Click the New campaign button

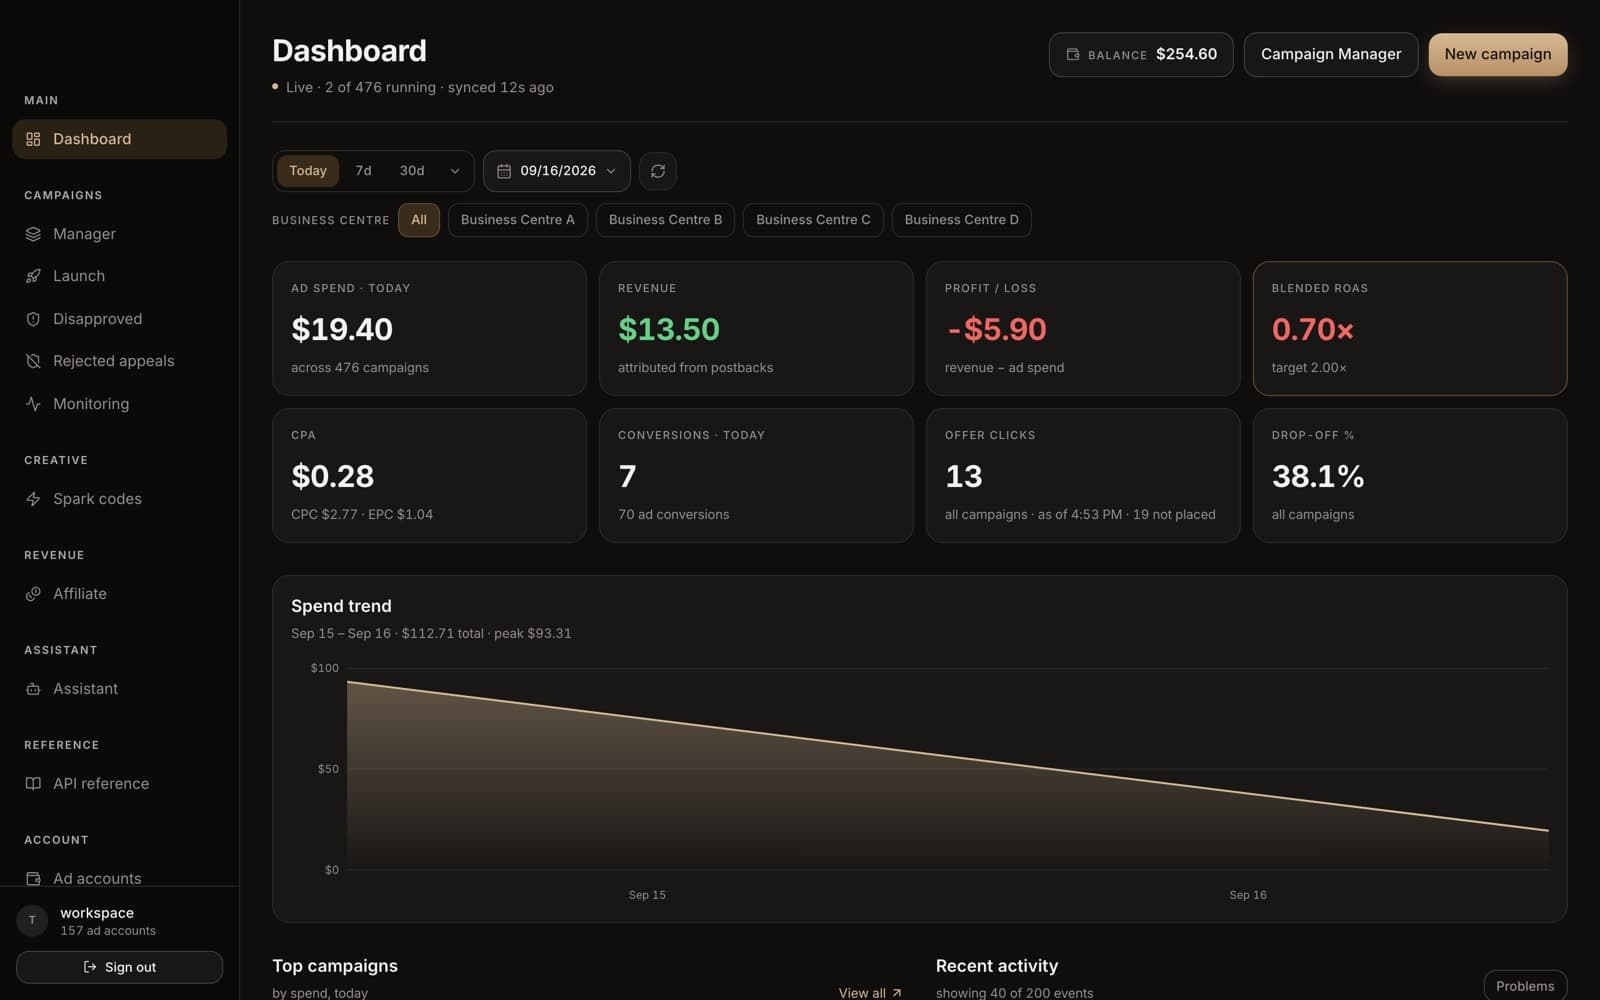coord(1497,54)
